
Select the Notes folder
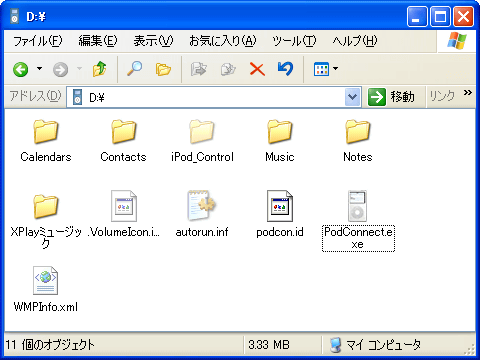click(358, 141)
